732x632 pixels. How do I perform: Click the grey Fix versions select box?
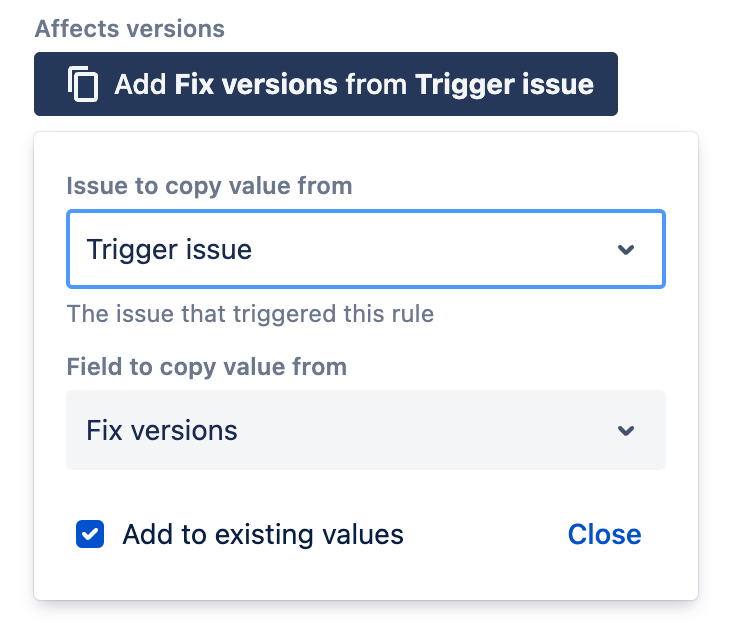tap(366, 430)
